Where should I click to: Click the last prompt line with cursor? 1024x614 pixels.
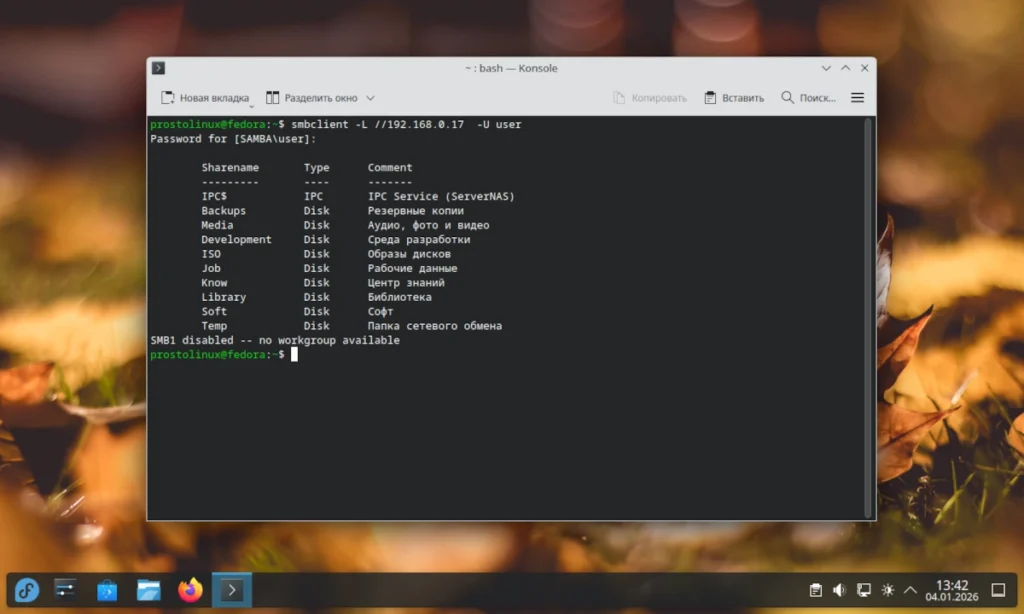point(224,355)
